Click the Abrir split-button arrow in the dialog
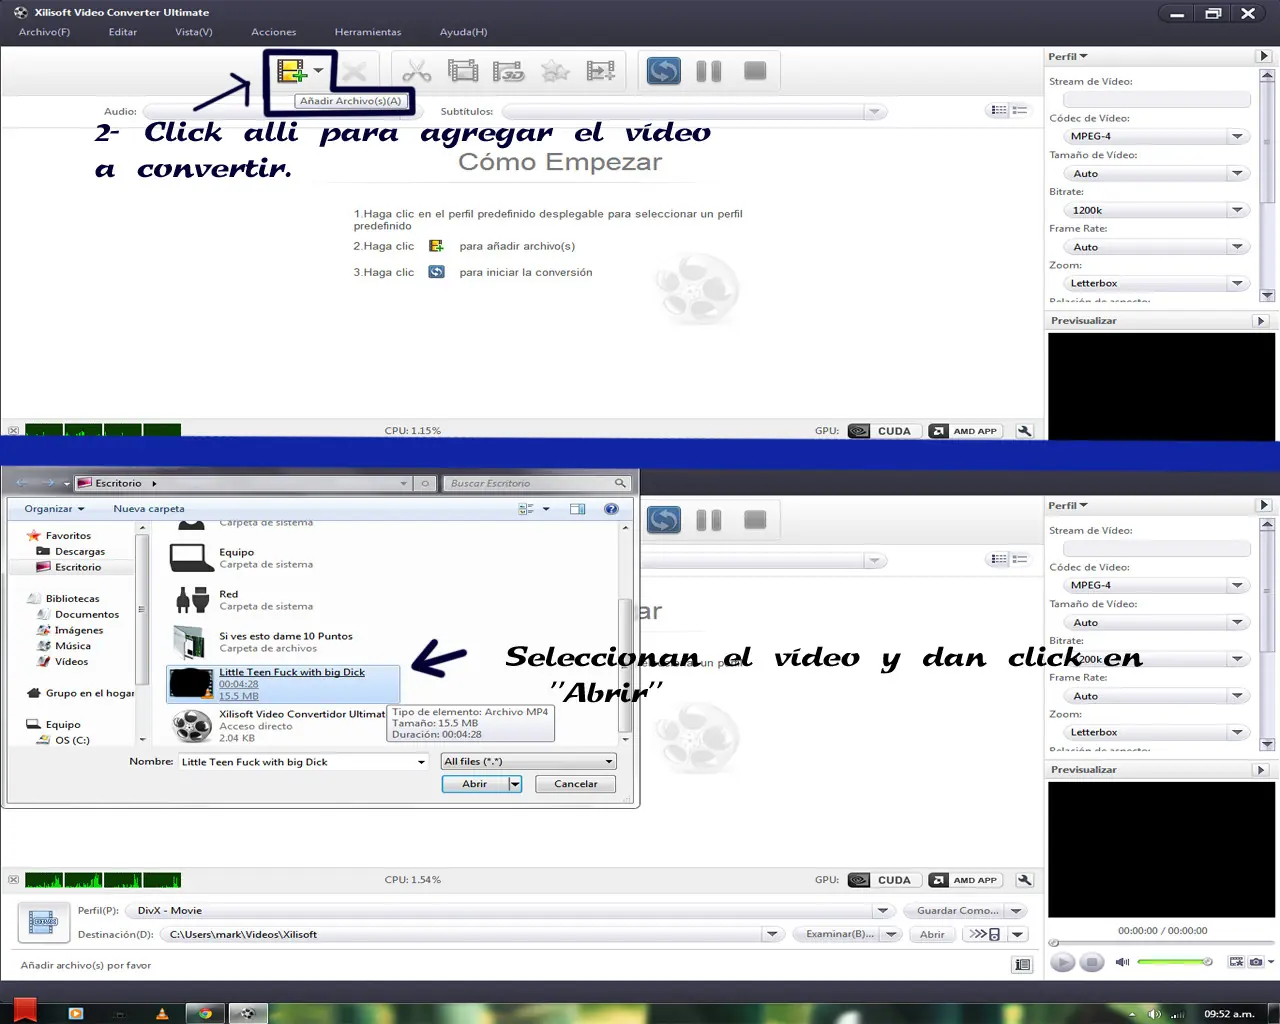 (x=515, y=784)
